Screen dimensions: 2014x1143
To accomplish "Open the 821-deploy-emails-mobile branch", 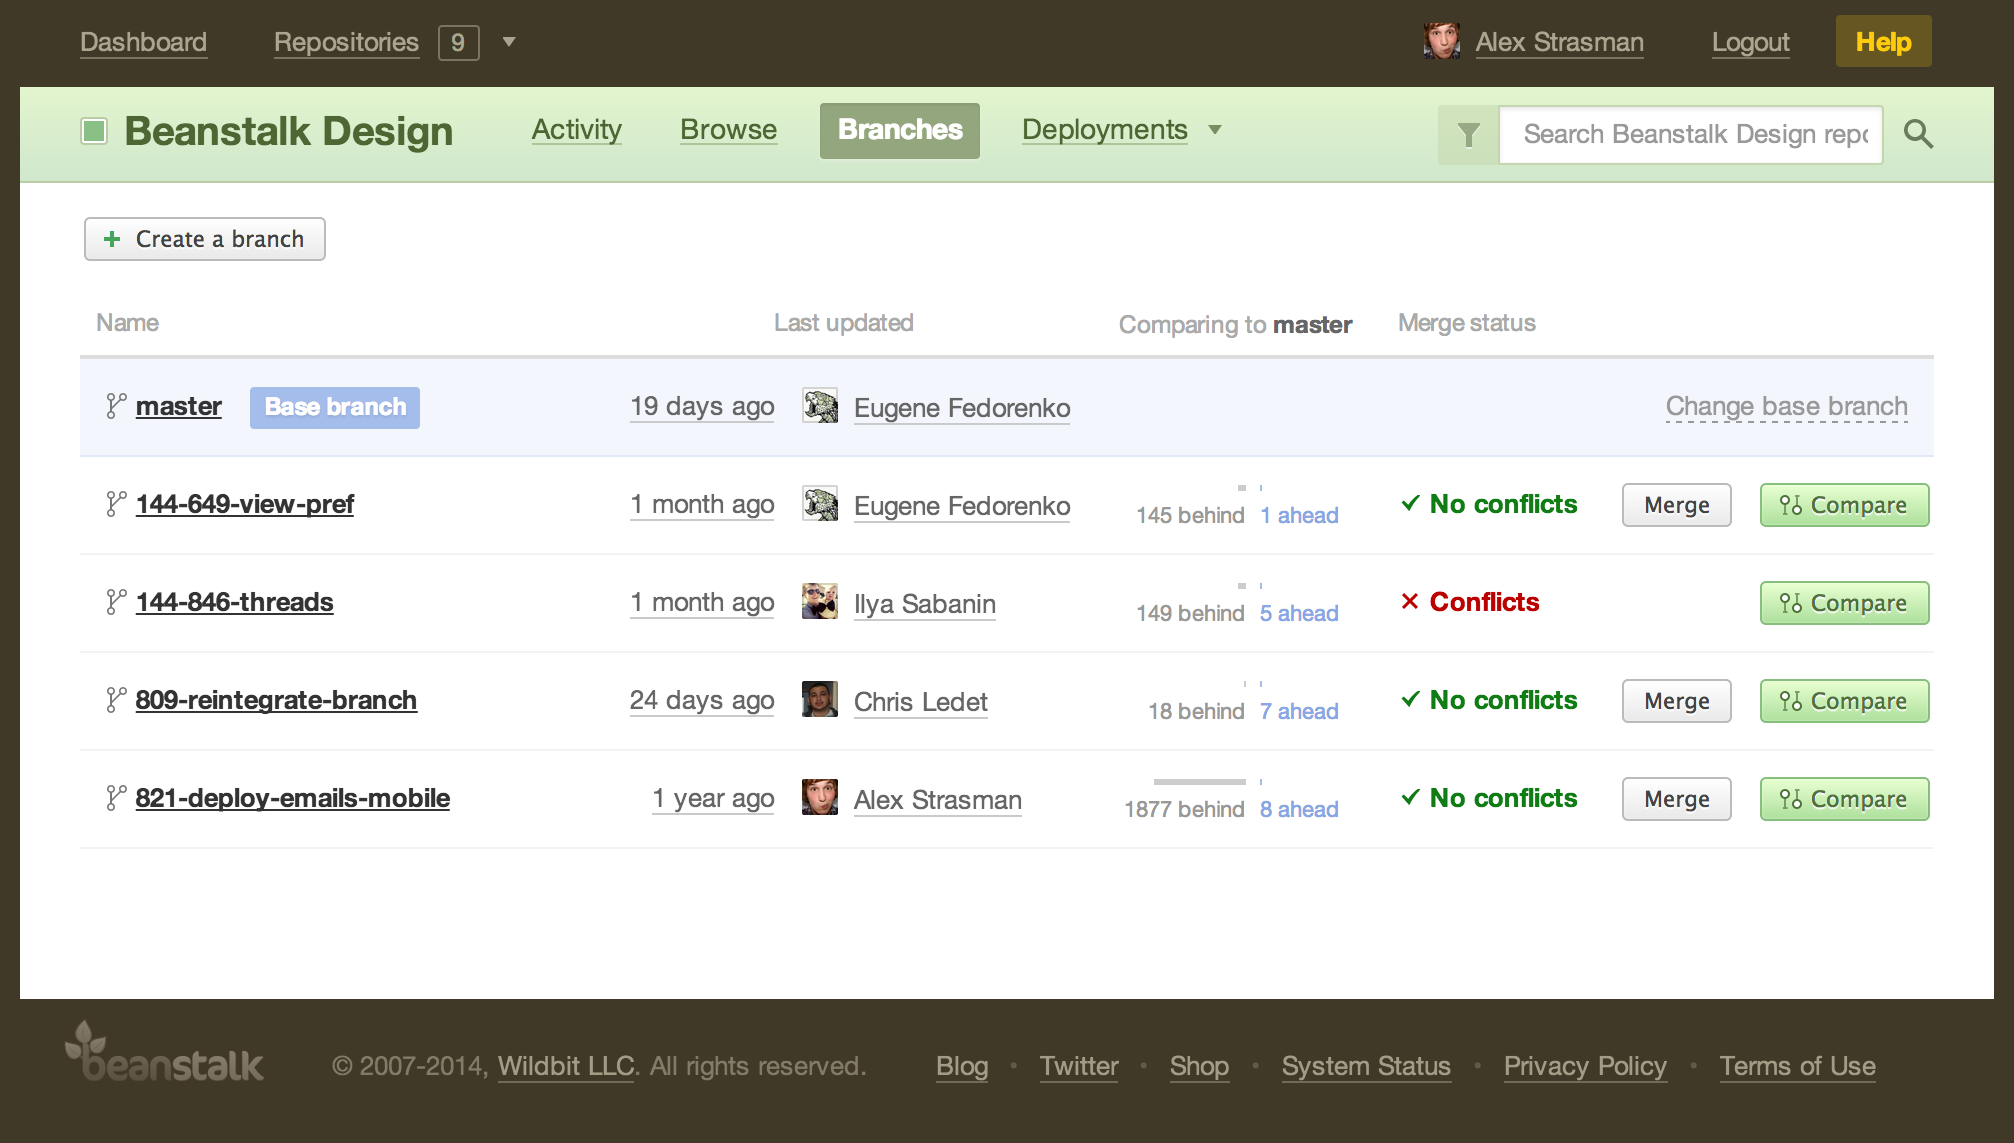I will click(293, 798).
